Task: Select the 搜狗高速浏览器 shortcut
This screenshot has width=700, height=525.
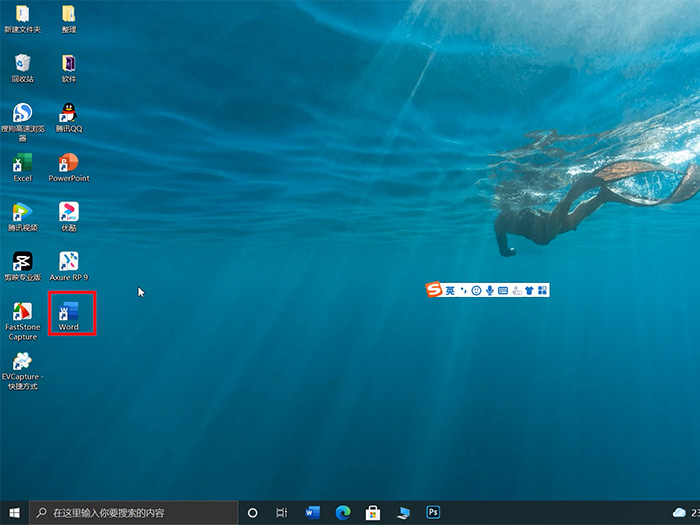Action: coord(22,122)
